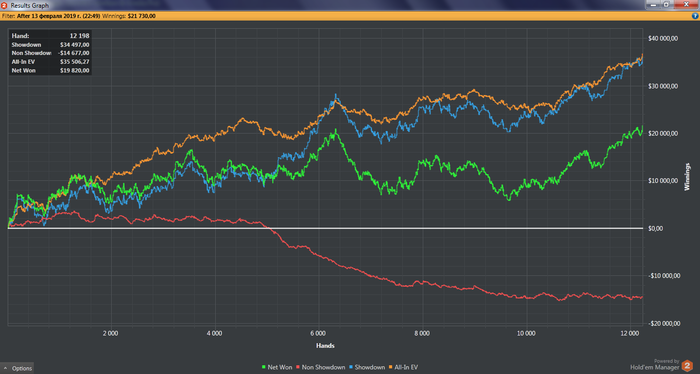The height and width of the screenshot is (374, 700).
Task: Click the 10 000 hands axis label
Action: pyautogui.click(x=526, y=333)
